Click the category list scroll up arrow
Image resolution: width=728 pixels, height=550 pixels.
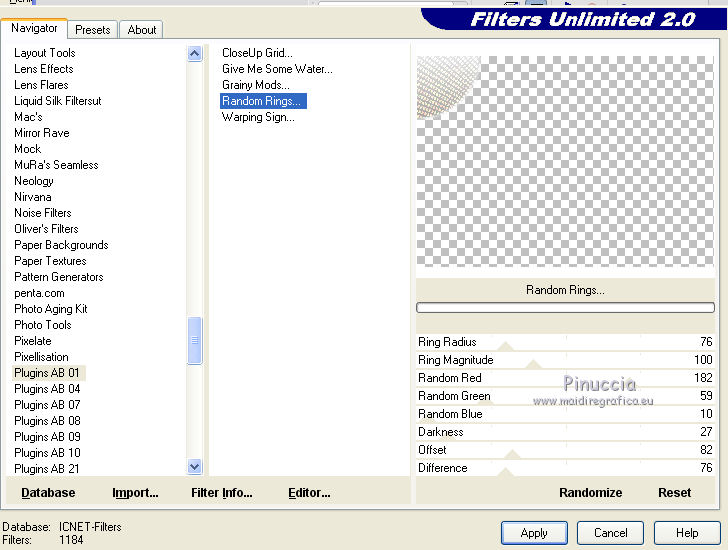[195, 54]
